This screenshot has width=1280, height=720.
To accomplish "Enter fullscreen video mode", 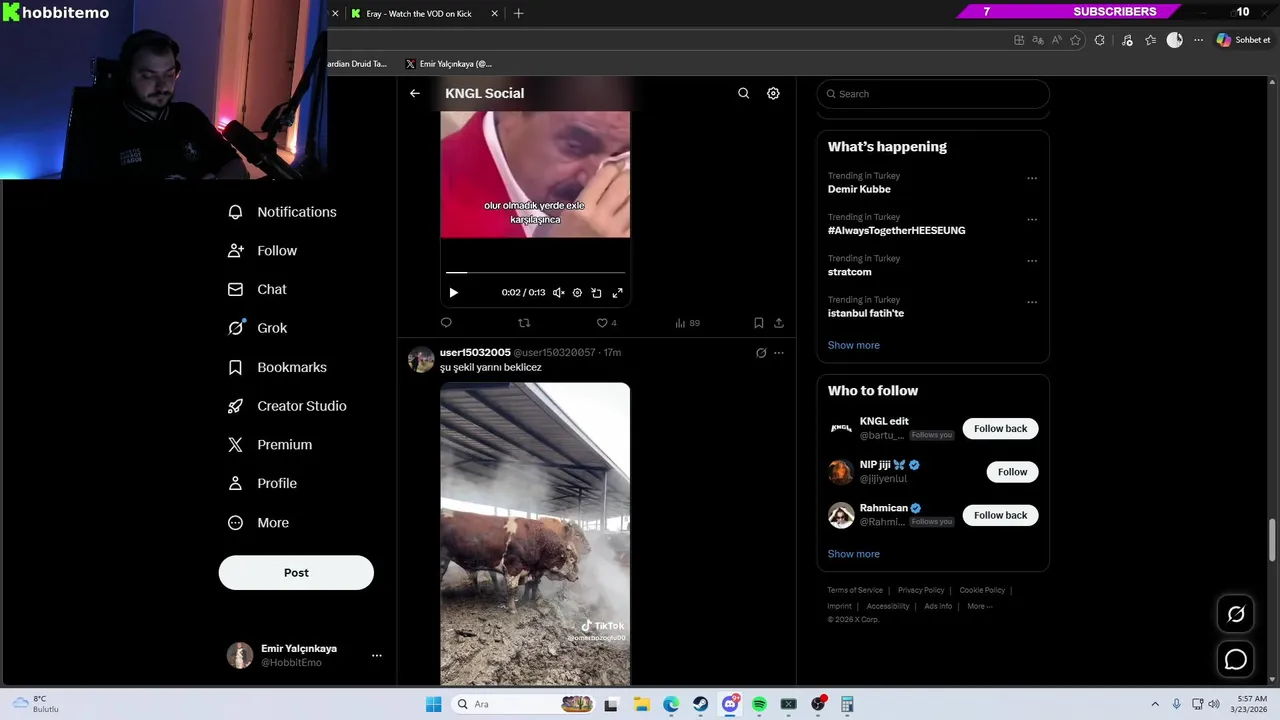I will [617, 293].
